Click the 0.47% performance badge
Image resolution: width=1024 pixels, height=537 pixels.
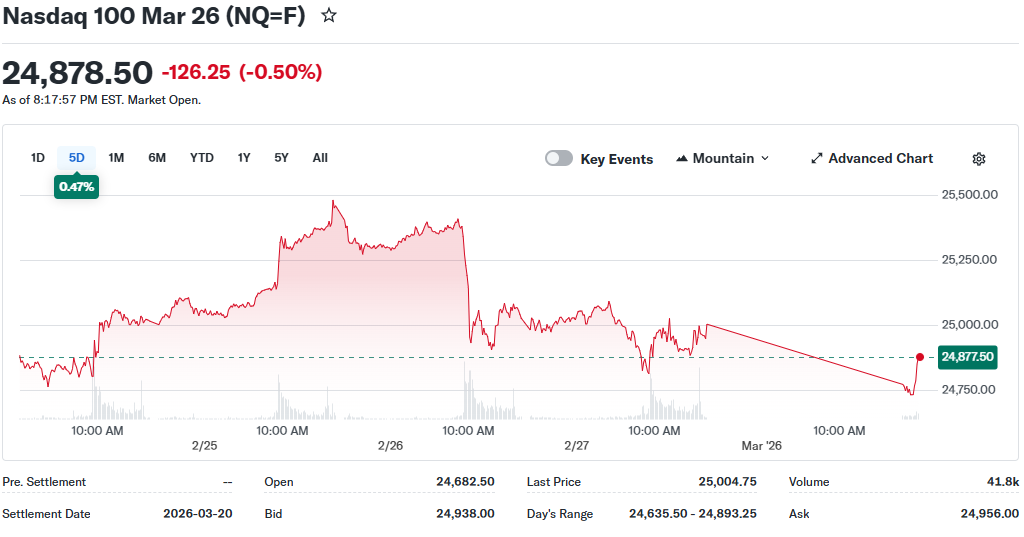76,187
